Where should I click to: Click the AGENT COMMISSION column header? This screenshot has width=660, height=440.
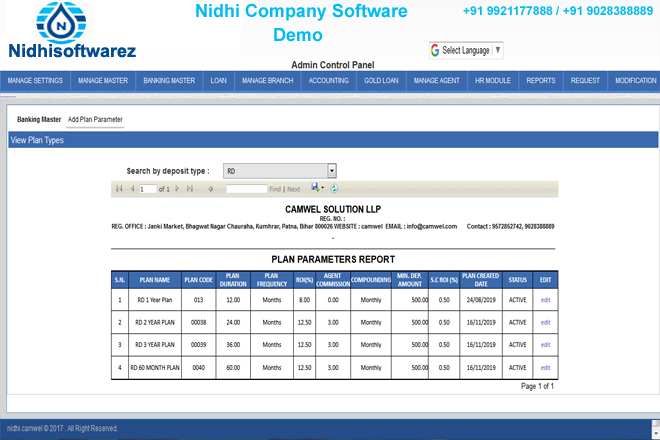[x=333, y=280]
